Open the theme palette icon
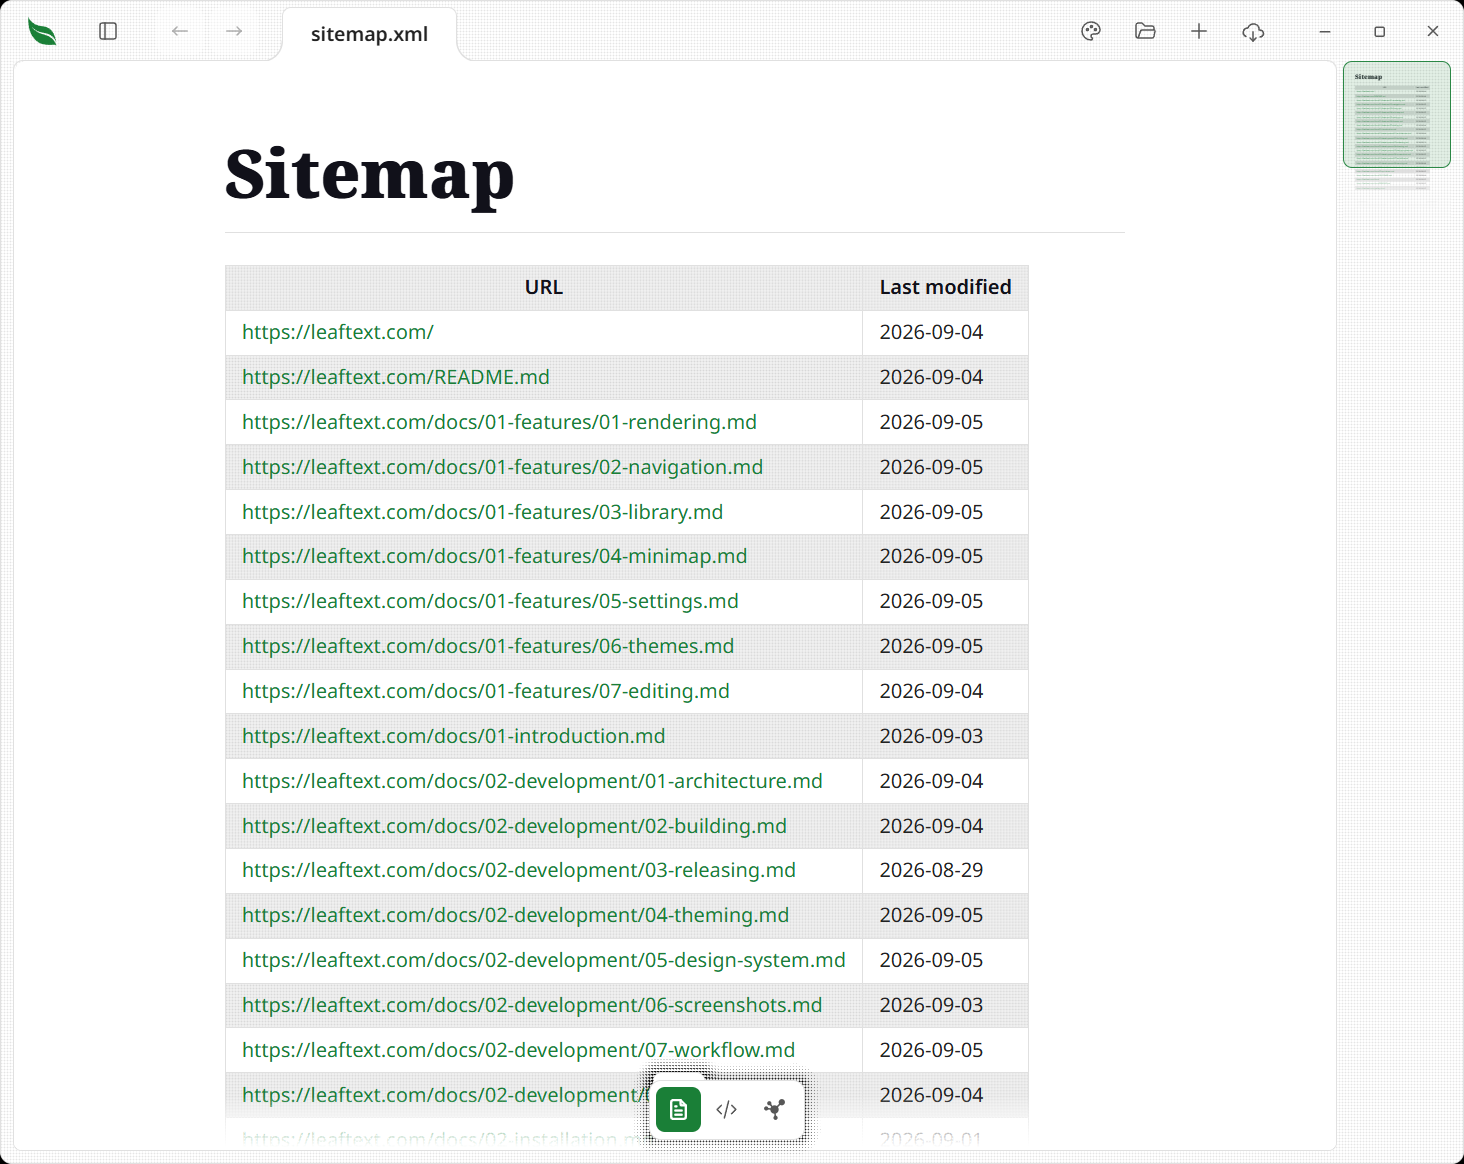1464x1164 pixels. point(1091,31)
